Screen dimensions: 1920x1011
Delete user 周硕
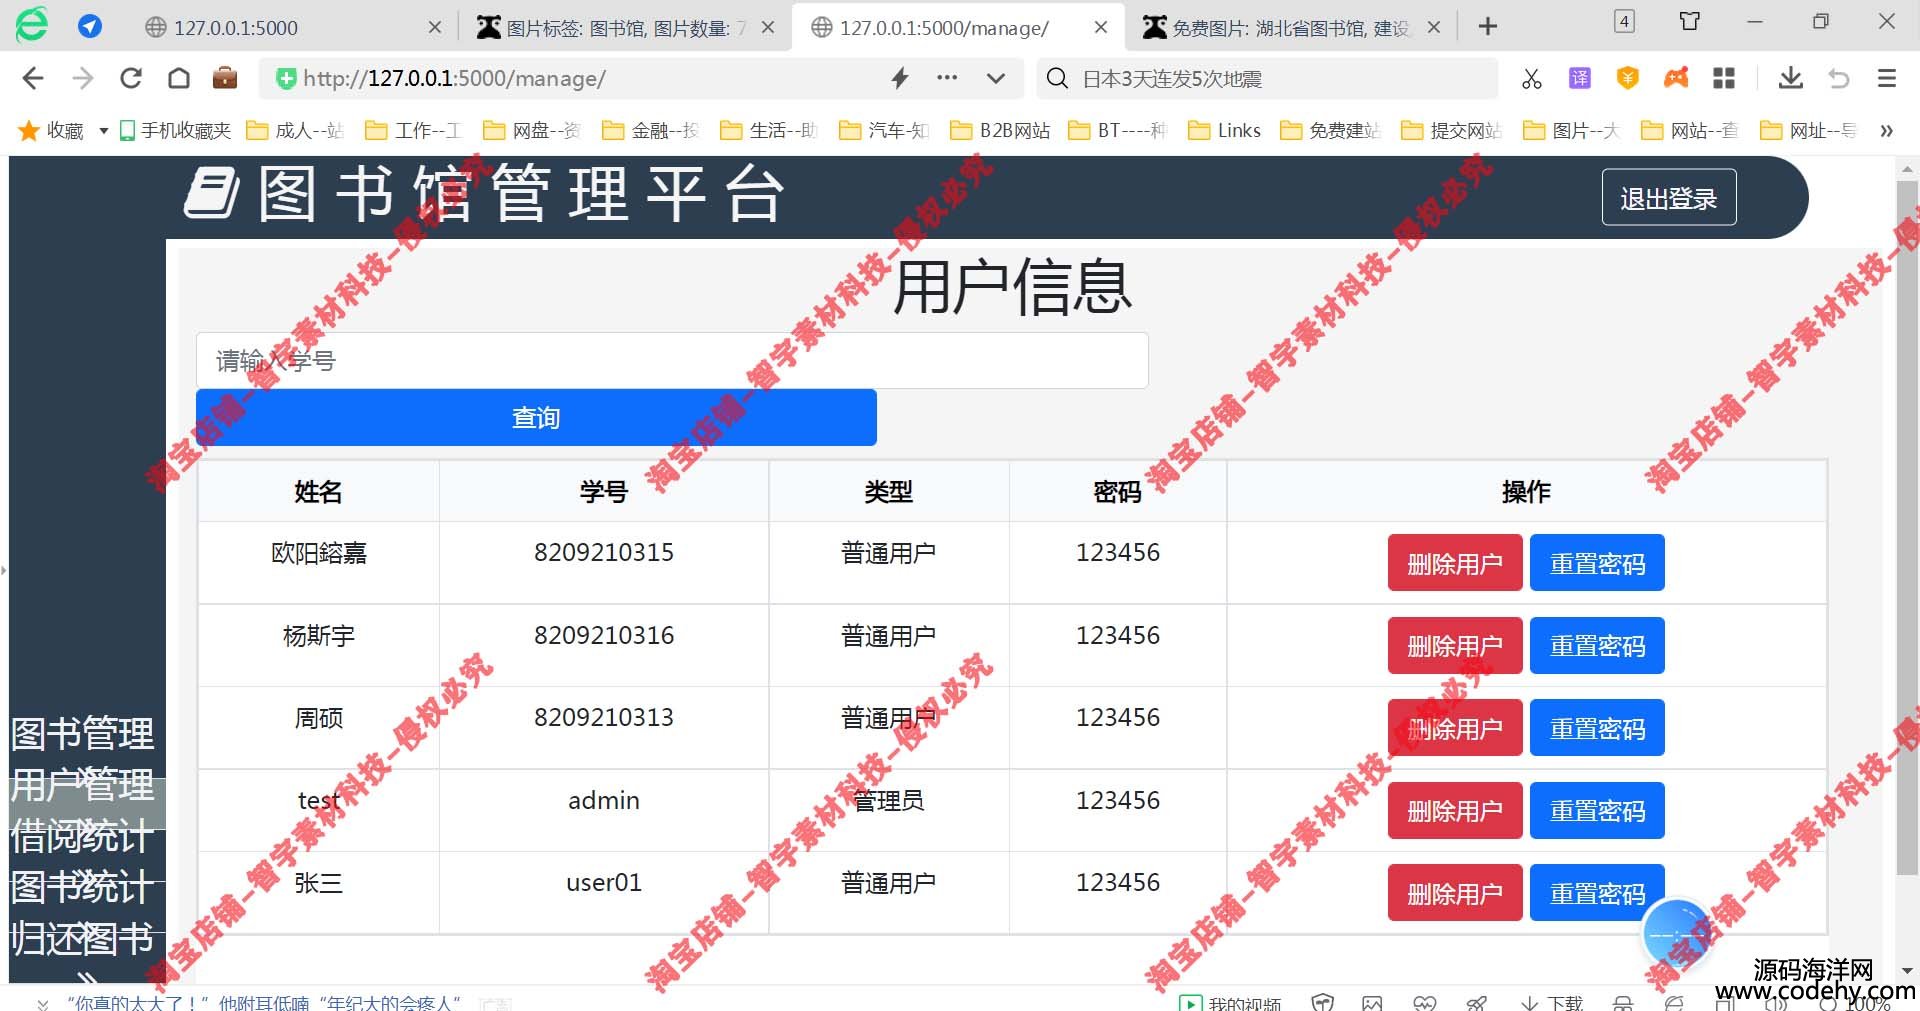click(1455, 728)
